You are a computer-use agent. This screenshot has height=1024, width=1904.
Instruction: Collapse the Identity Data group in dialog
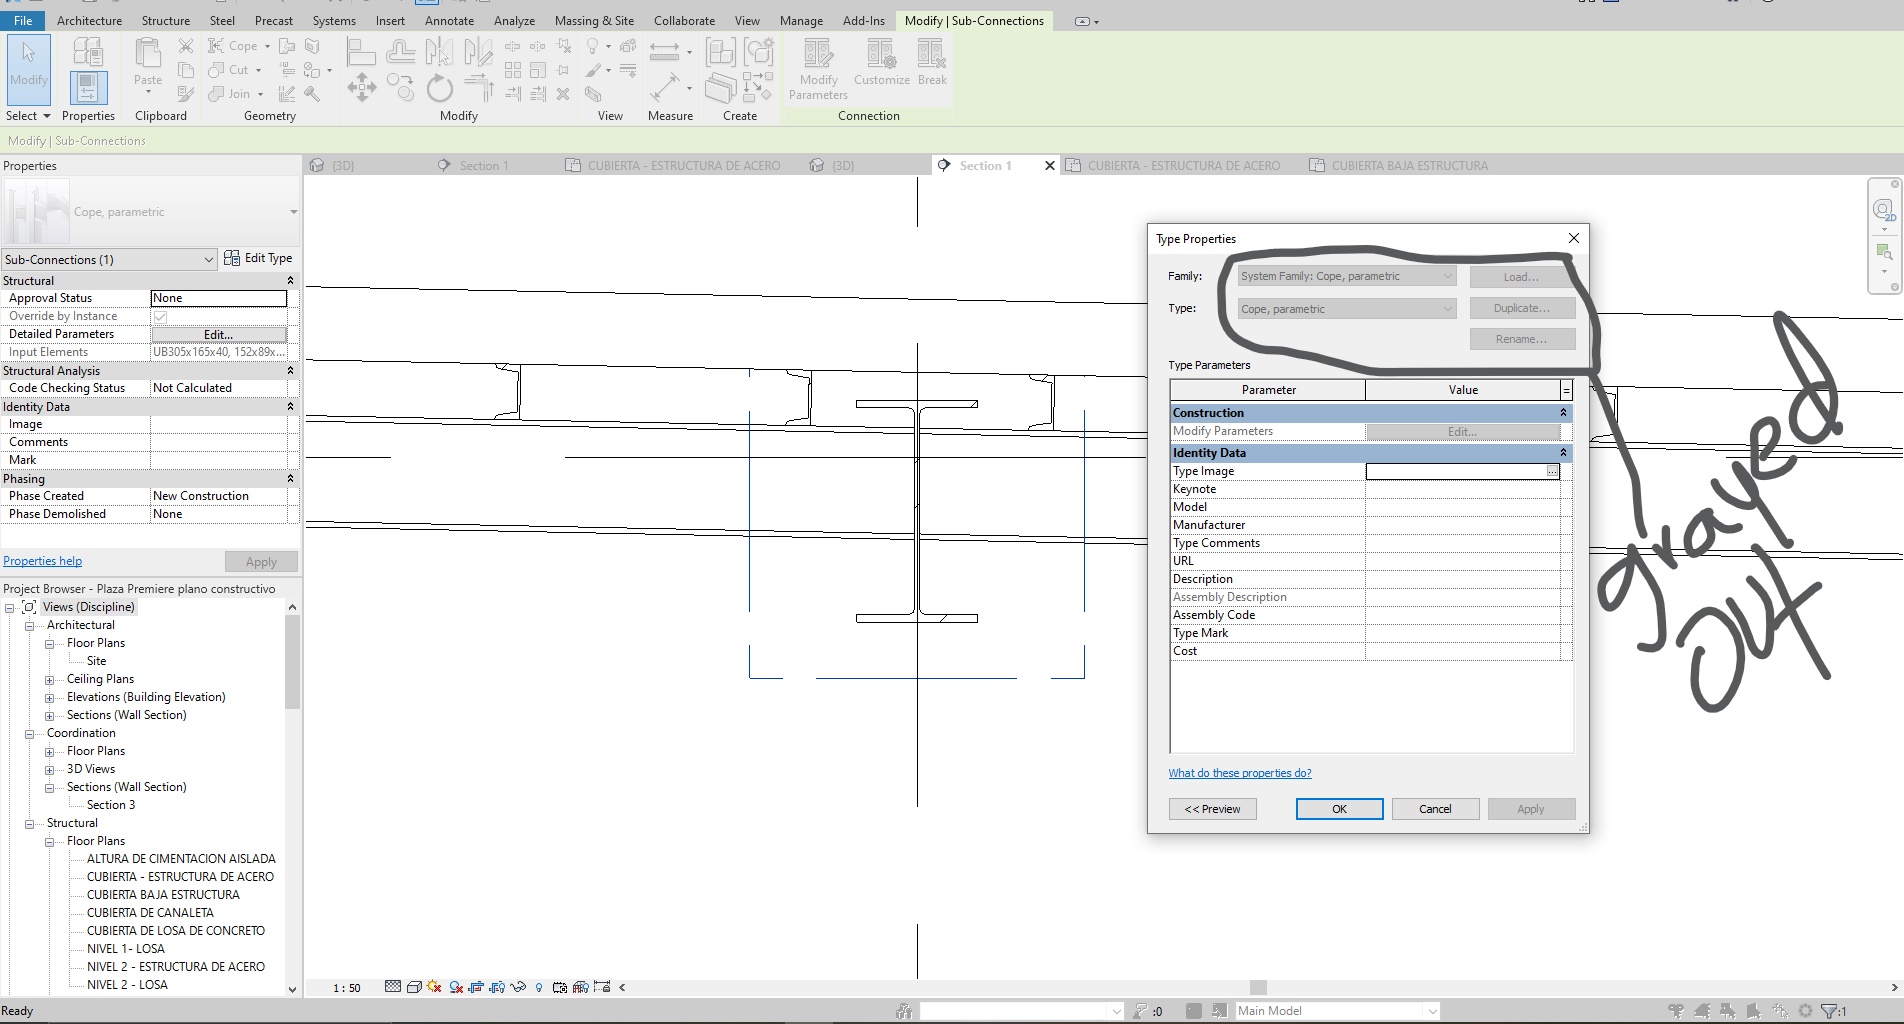(x=1563, y=453)
